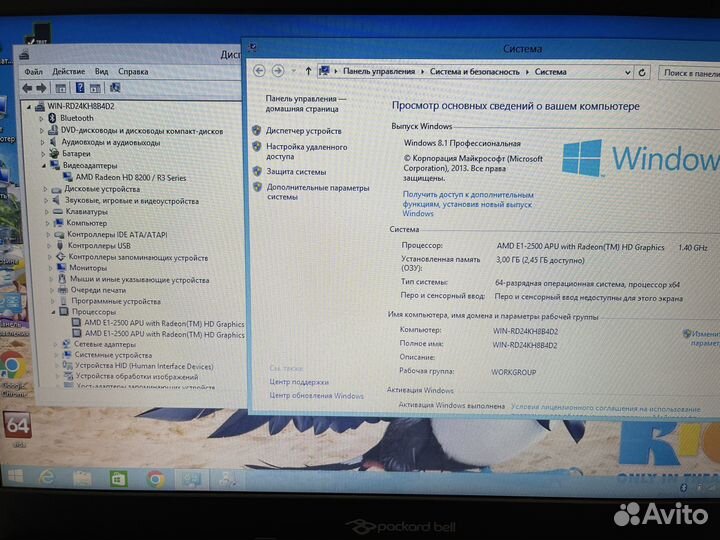
Task: Select Аудиовходы и аудиовыходы row
Action: (111, 142)
